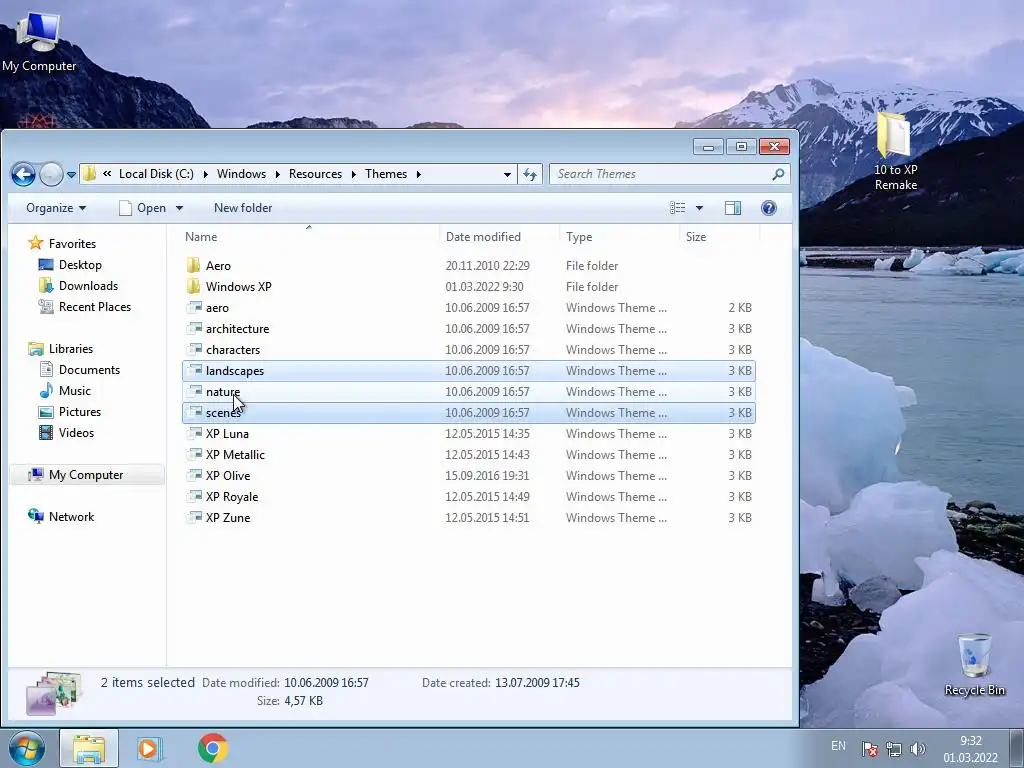The image size is (1024, 768).
Task: Expand the view options dropdown arrow
Action: pyautogui.click(x=699, y=208)
